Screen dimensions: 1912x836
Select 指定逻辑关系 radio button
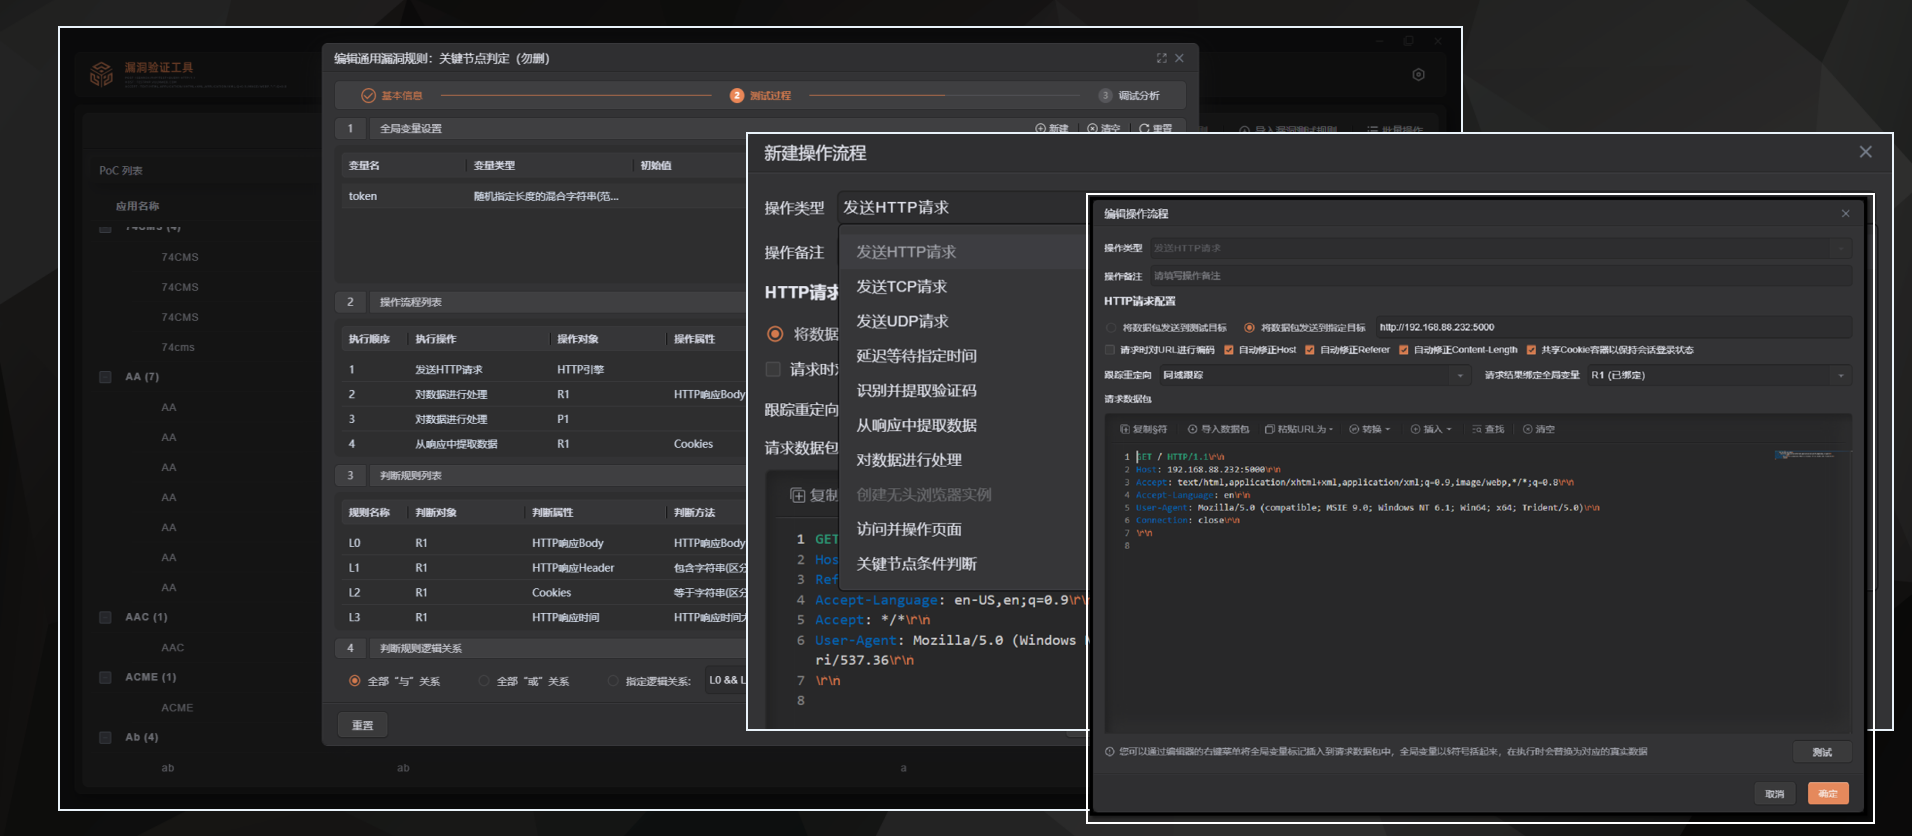click(x=613, y=681)
